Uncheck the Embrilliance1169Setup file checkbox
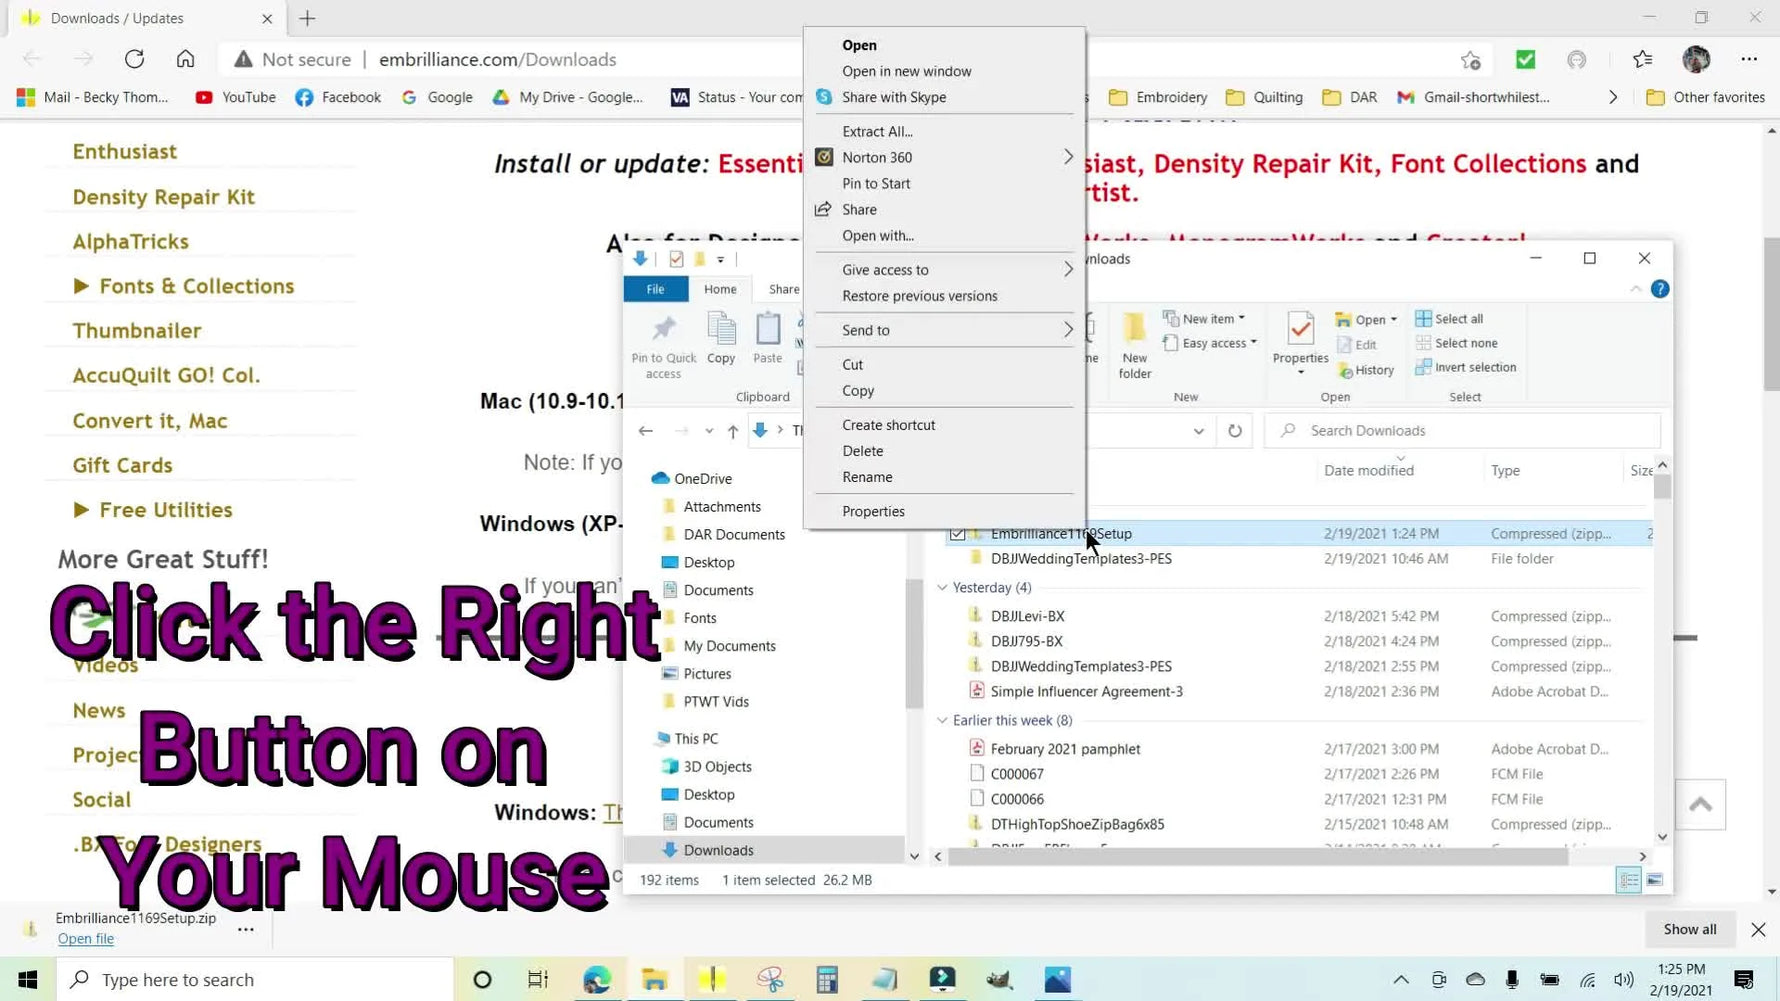The height and width of the screenshot is (1001, 1780). 957,534
